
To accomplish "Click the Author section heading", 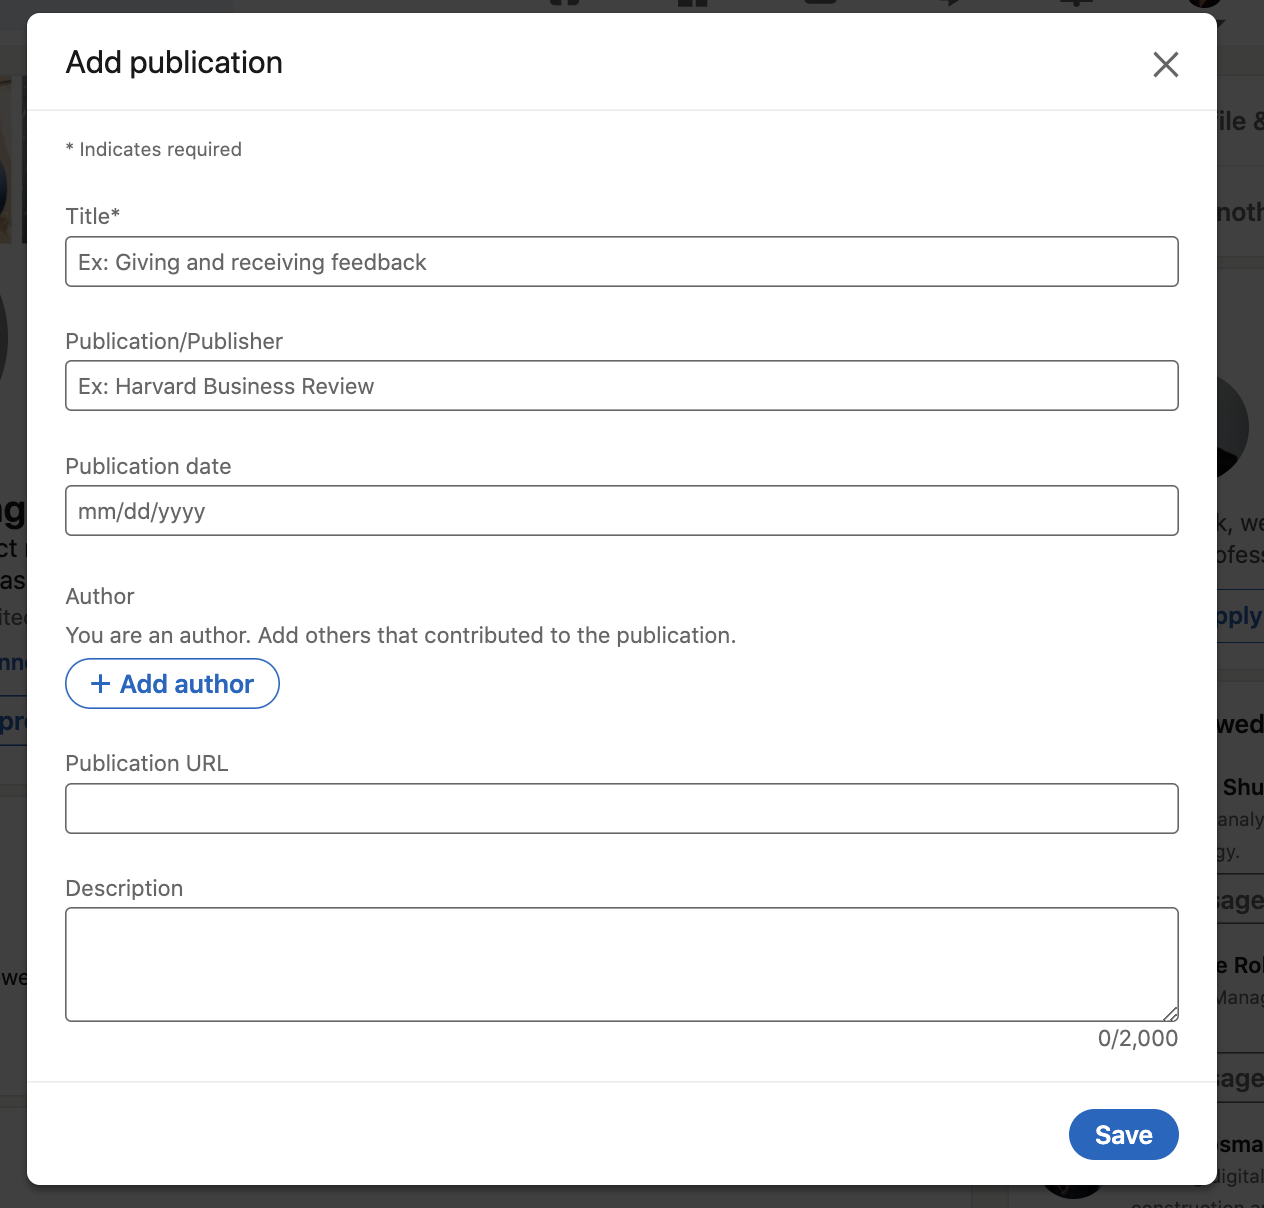I will click(100, 596).
